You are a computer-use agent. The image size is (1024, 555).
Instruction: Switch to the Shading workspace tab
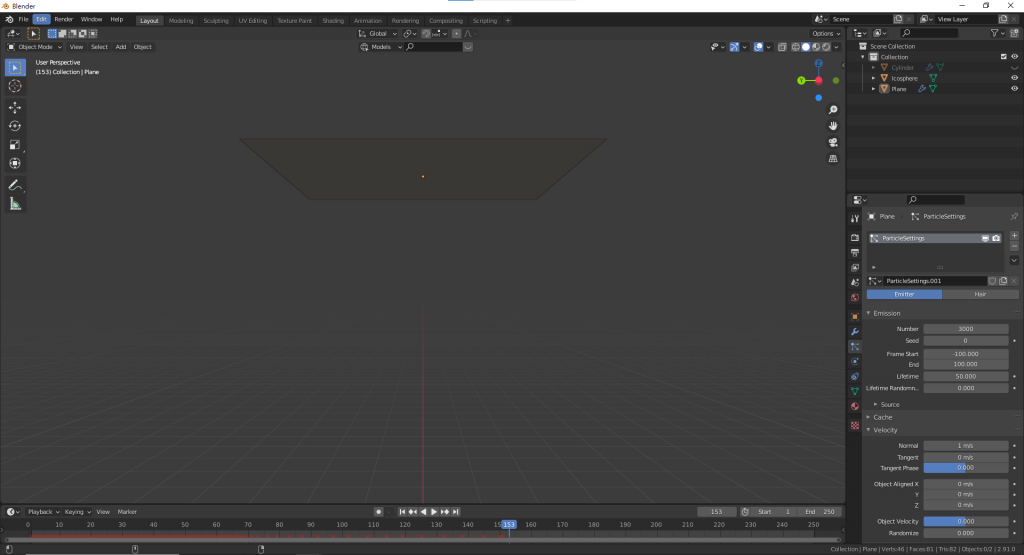333,21
